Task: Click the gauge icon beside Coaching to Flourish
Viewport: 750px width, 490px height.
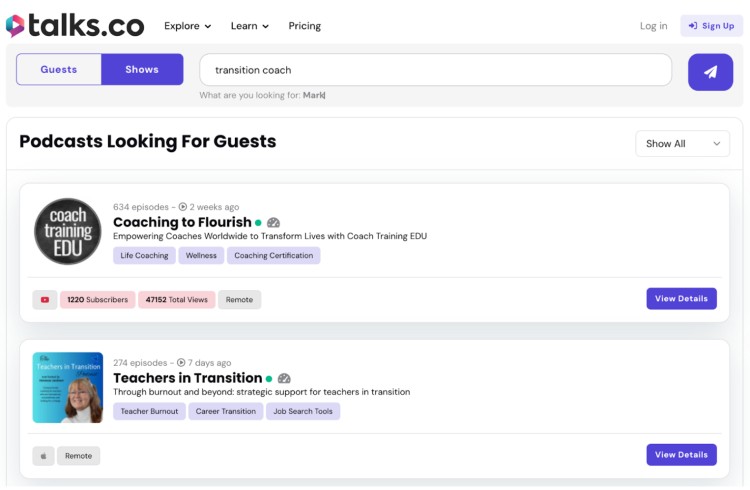Action: click(273, 223)
